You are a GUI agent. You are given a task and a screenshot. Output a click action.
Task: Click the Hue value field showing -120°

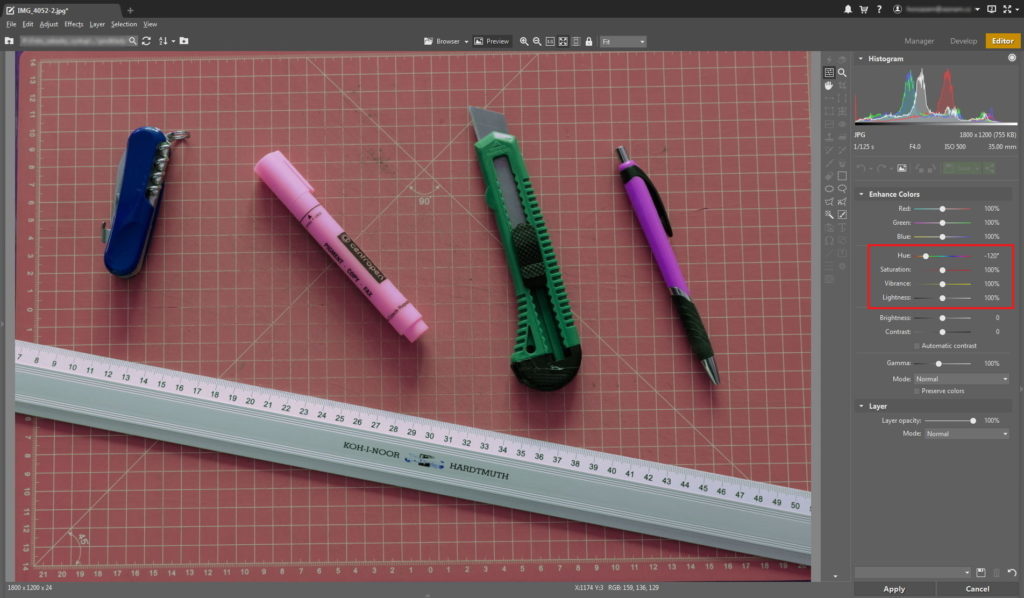pyautogui.click(x=992, y=256)
